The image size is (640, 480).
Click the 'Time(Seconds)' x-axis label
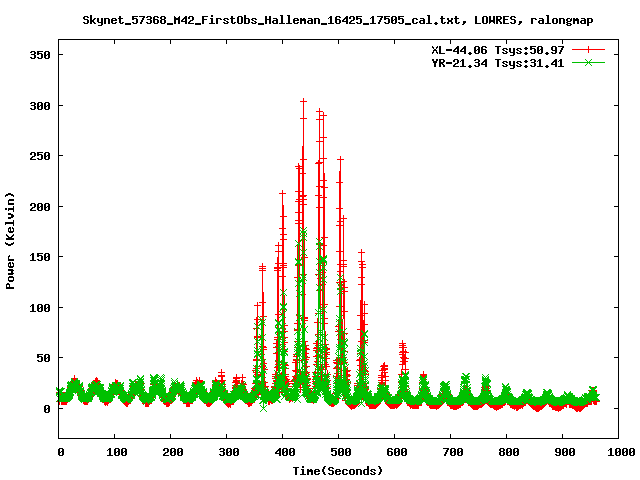point(338,471)
